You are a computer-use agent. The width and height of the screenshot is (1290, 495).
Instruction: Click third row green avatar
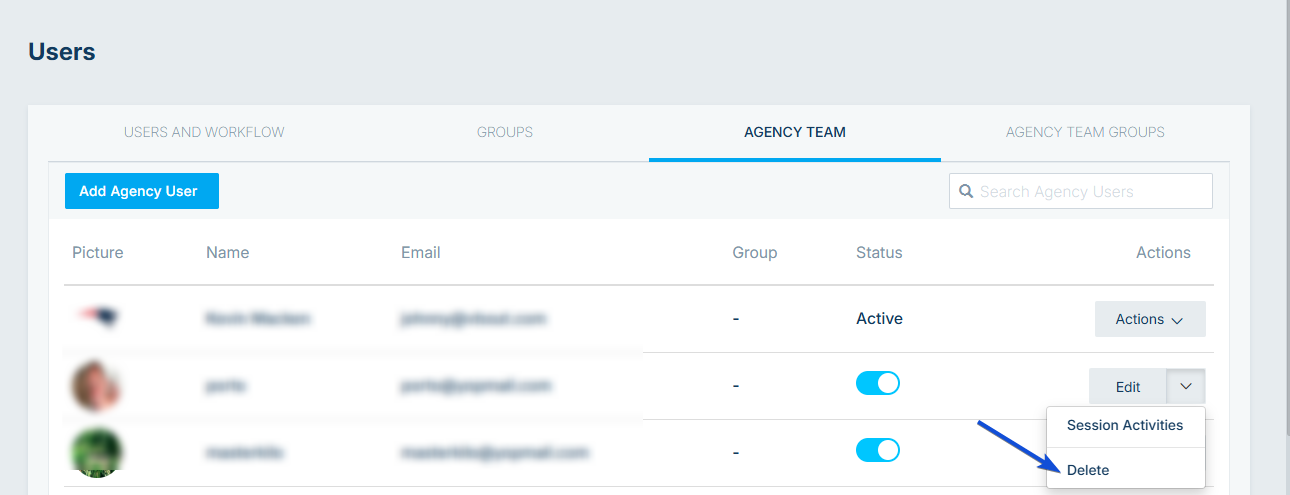coord(97,453)
